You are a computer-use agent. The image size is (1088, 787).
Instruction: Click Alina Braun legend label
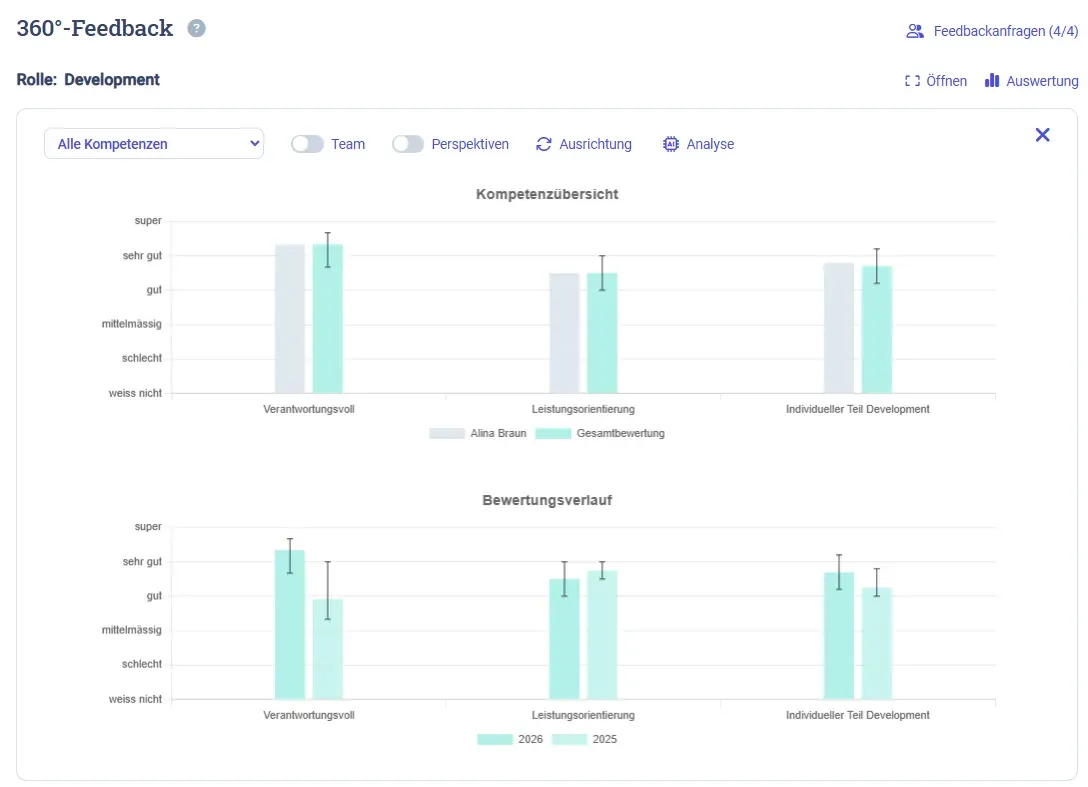pos(498,433)
